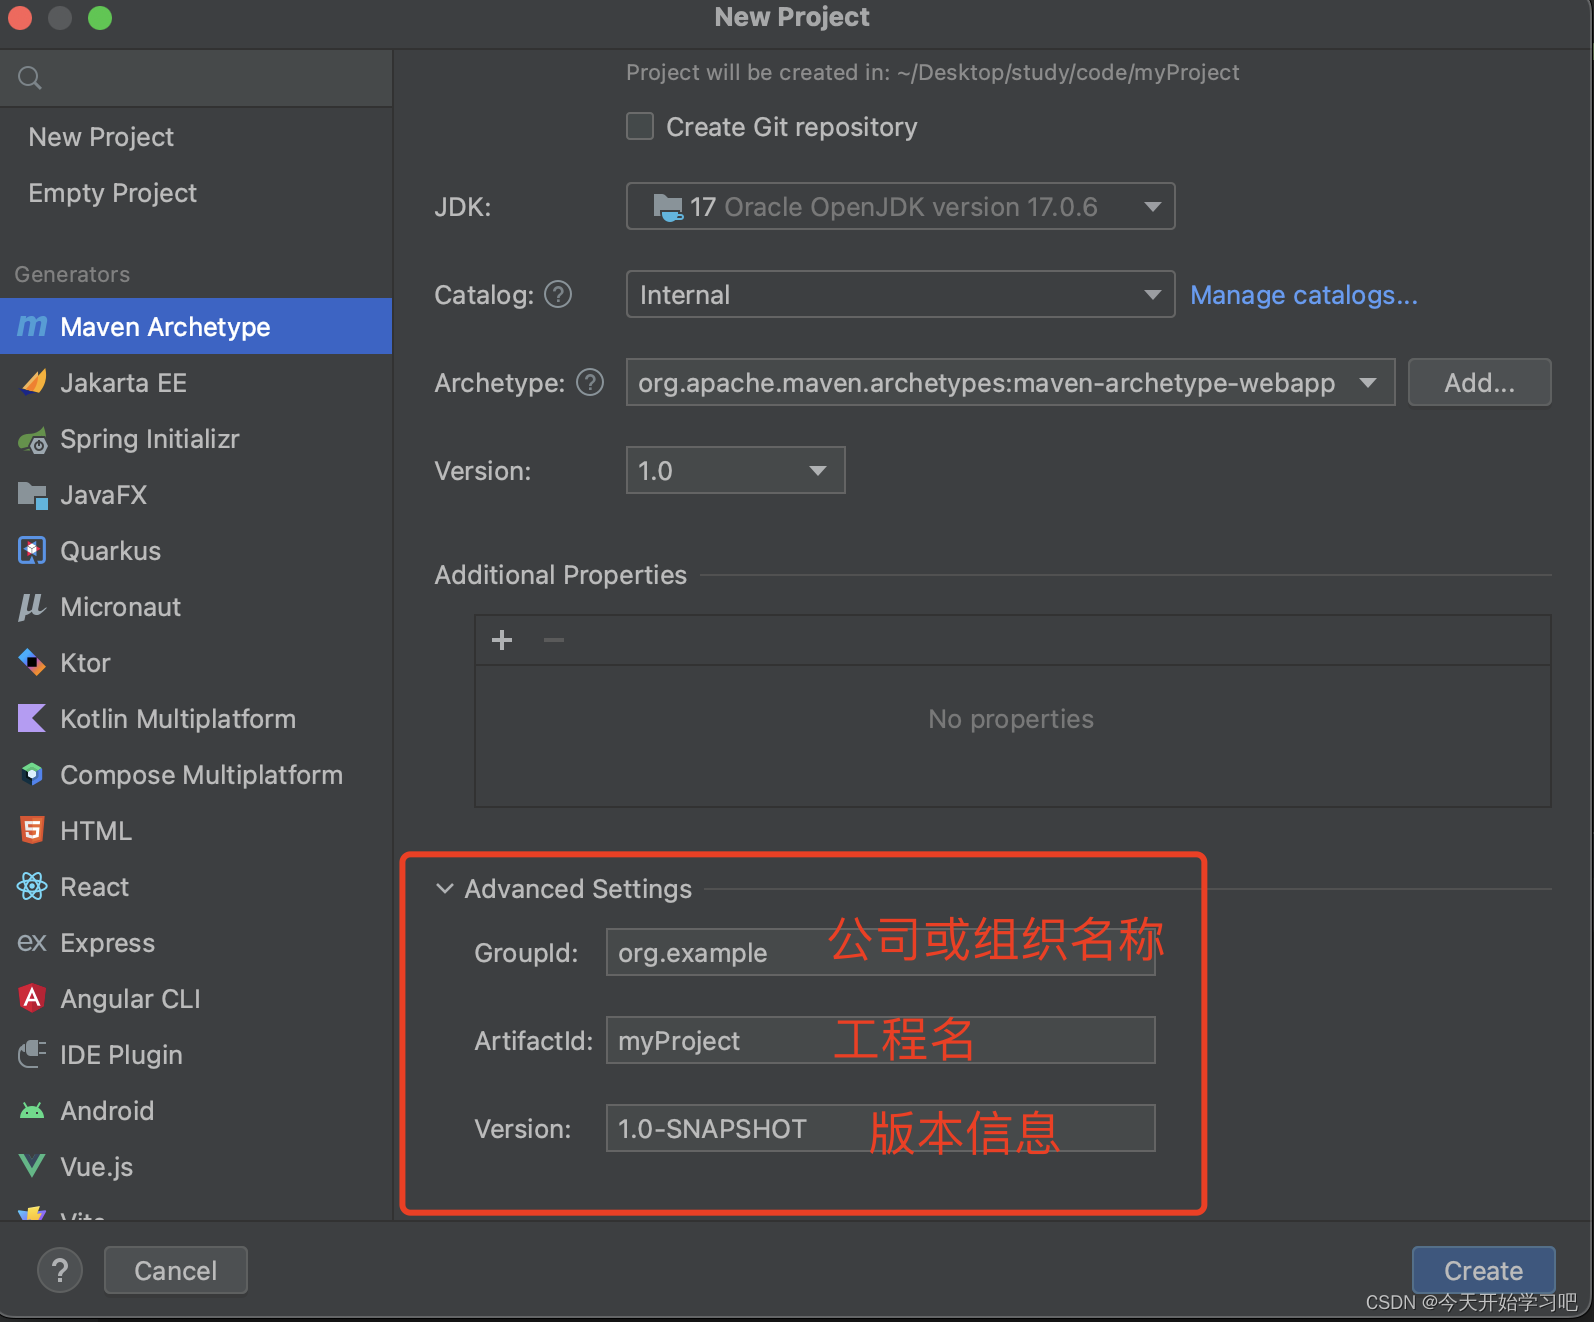Click the Maven Archetype m icon

click(32, 326)
